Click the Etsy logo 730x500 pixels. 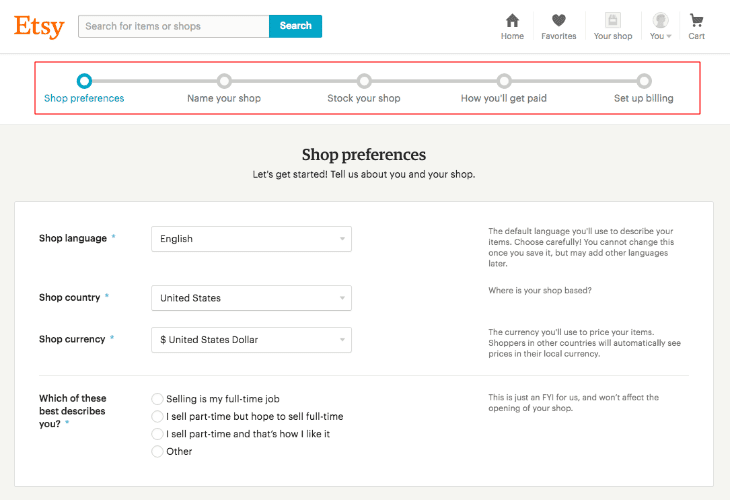coord(39,26)
